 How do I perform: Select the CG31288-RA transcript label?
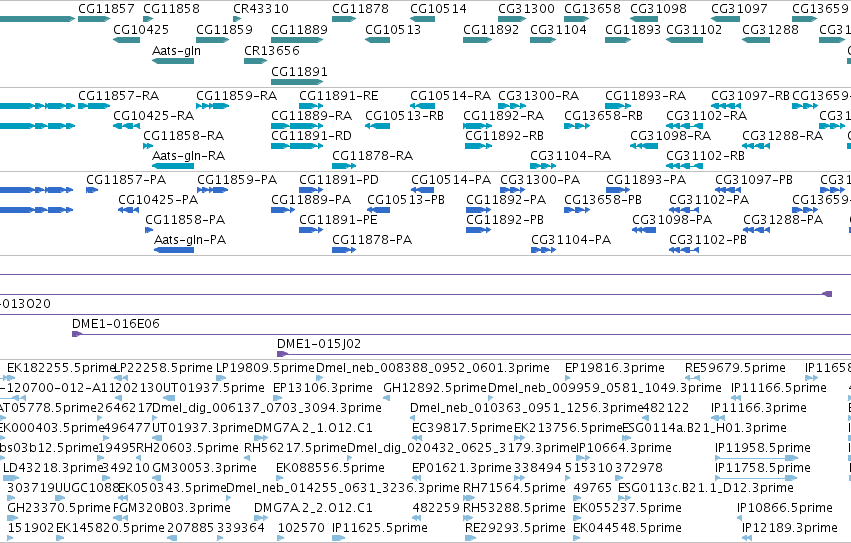pyautogui.click(x=783, y=136)
